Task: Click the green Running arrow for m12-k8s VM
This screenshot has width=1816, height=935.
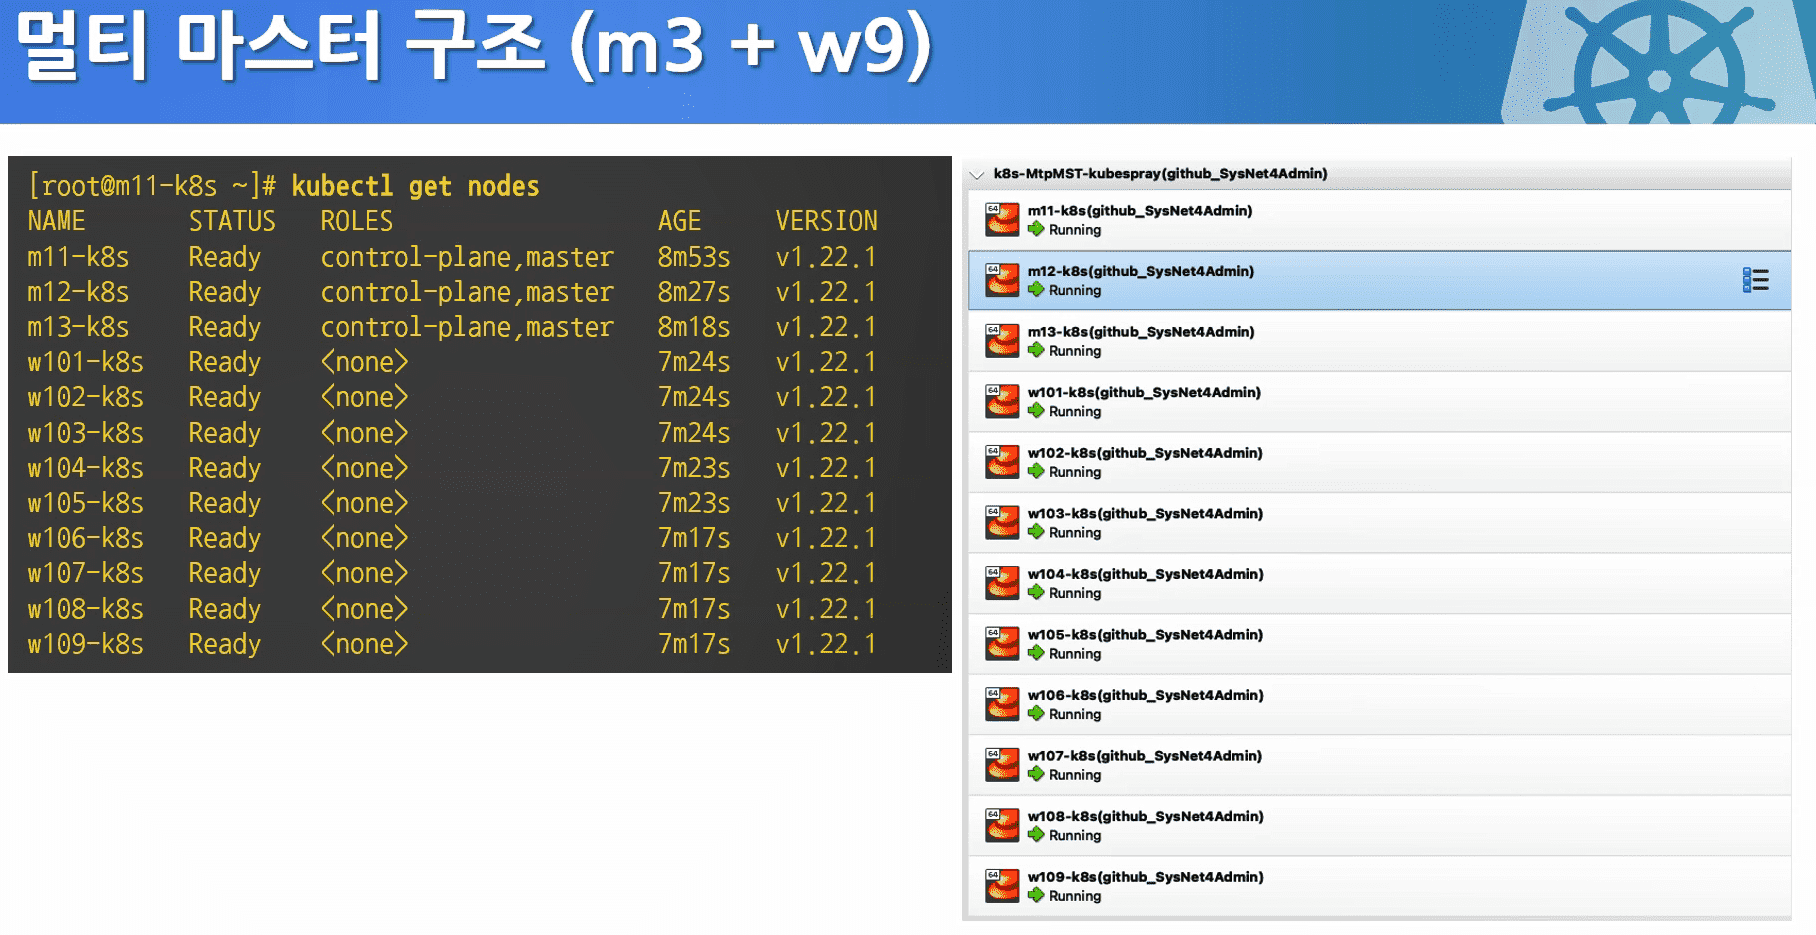Action: 1036,290
